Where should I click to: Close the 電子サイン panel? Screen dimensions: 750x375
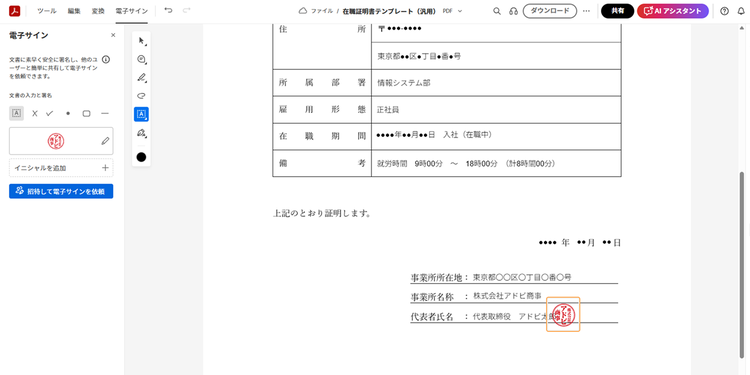(x=113, y=35)
